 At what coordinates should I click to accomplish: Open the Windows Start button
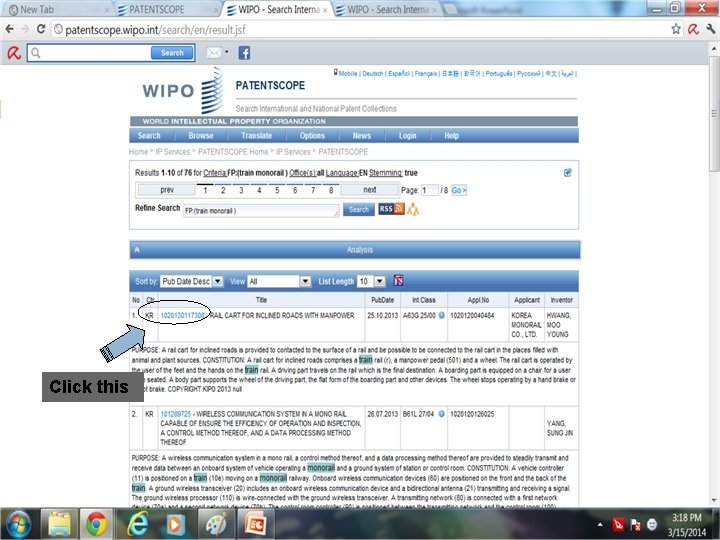coord(18,524)
